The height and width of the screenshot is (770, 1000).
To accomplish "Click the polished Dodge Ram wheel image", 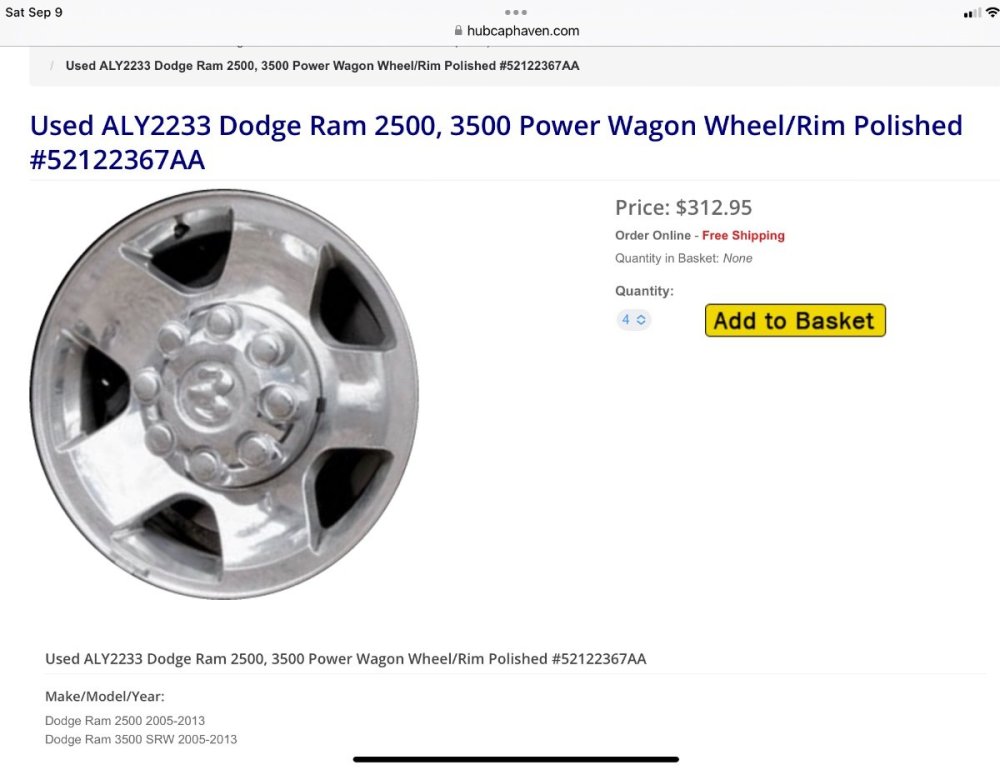I will [224, 394].
